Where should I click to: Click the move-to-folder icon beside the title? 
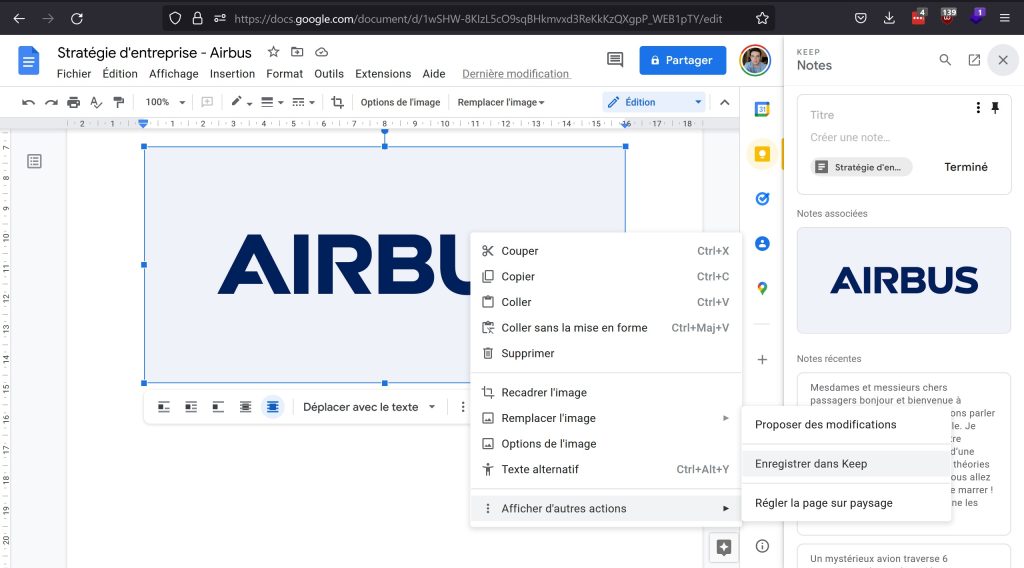point(297,52)
